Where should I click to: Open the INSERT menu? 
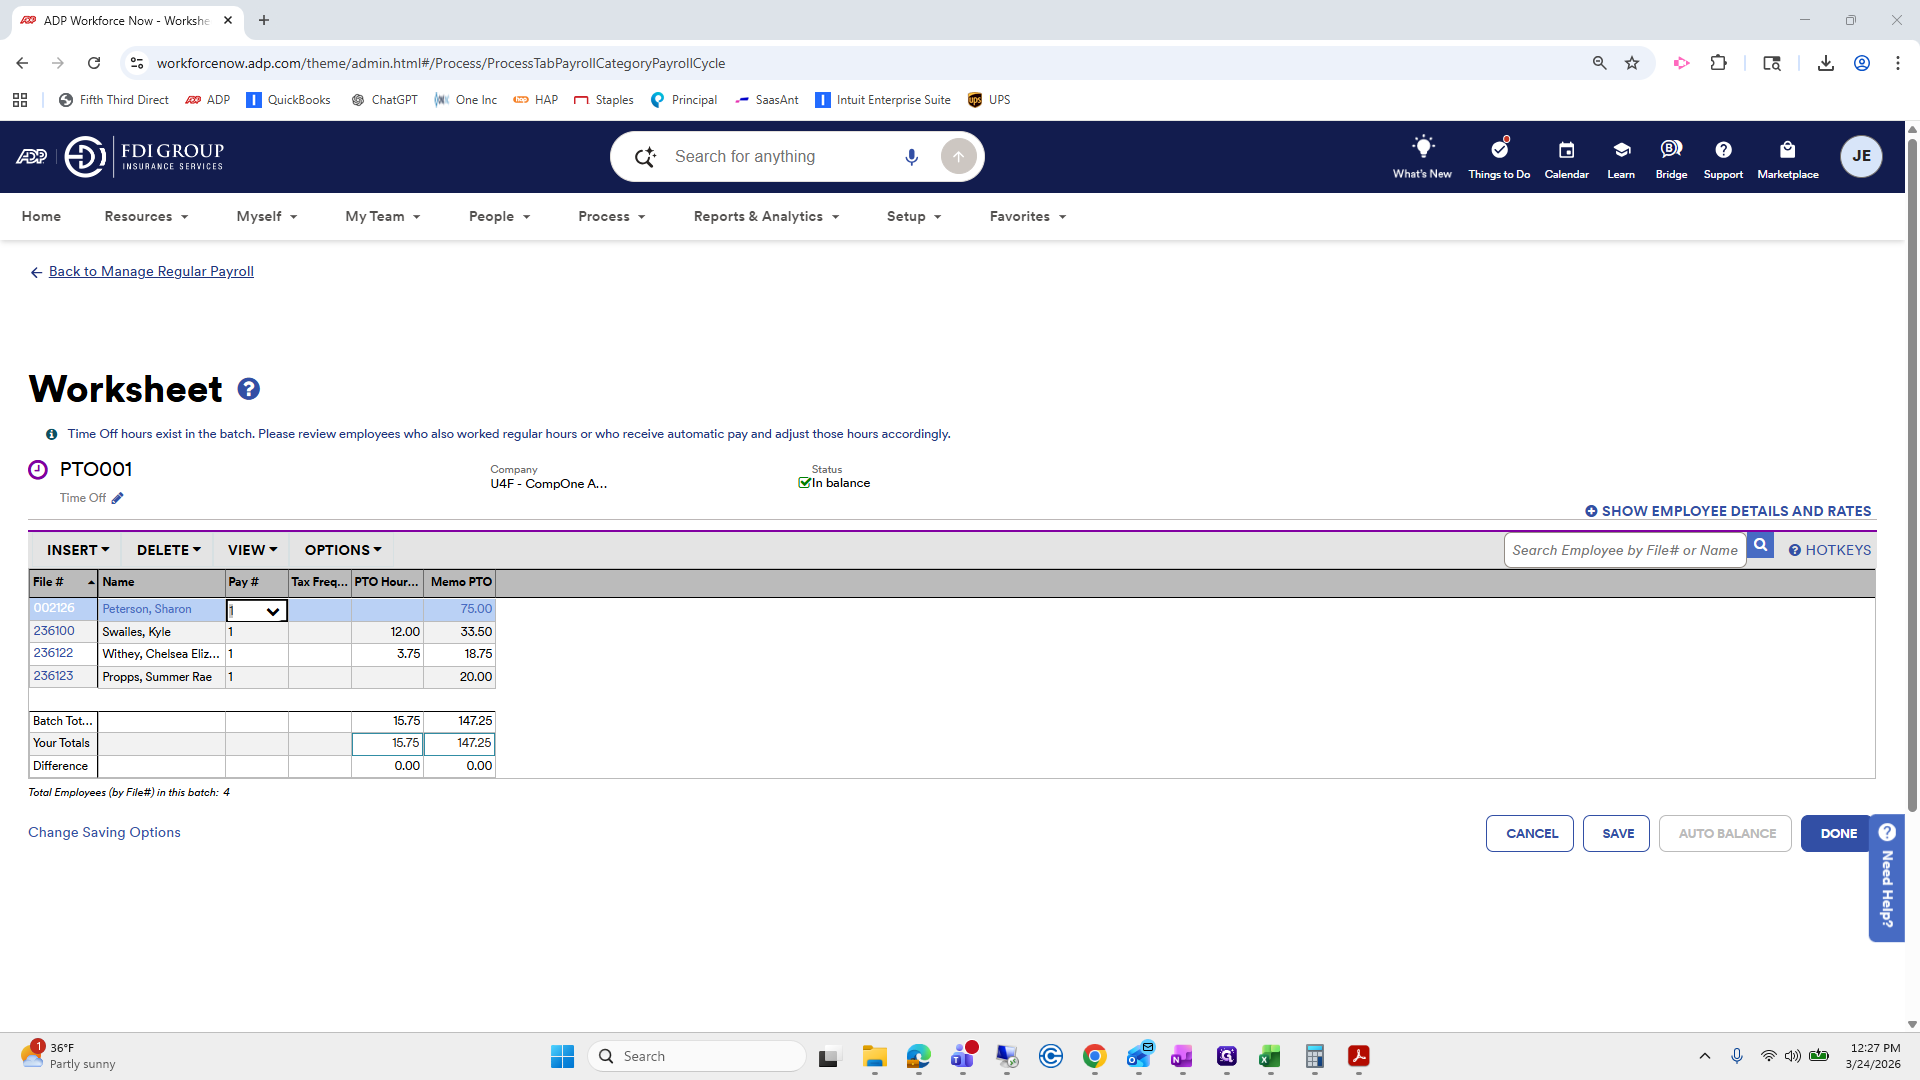[77, 549]
